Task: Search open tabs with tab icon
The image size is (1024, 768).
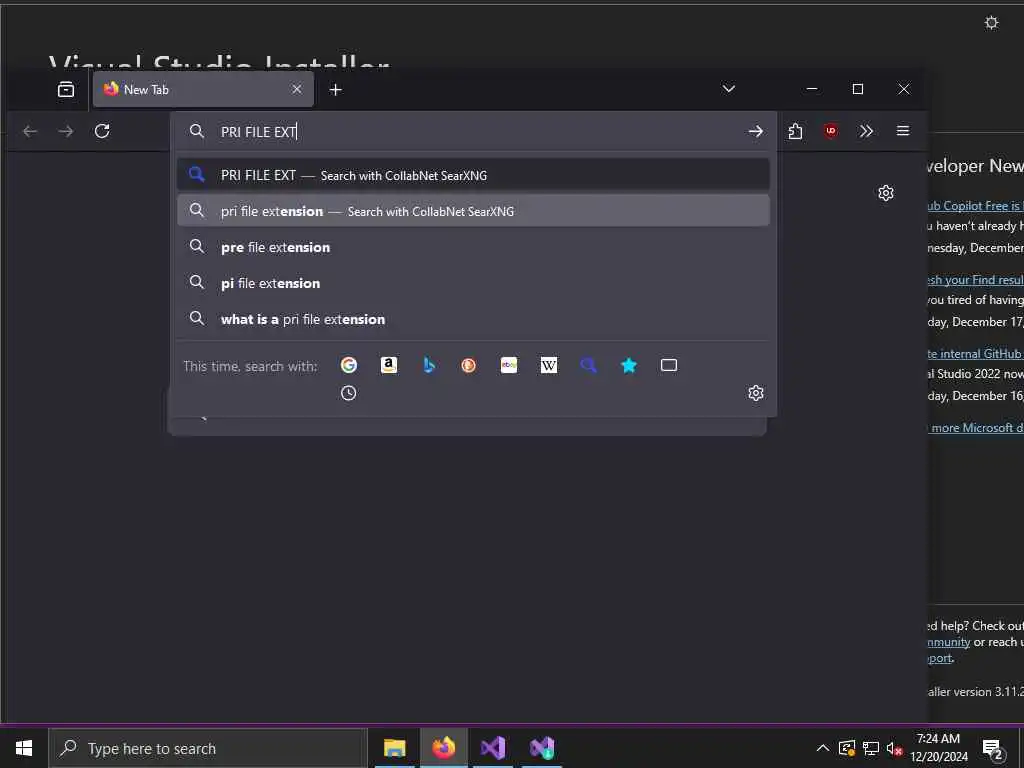Action: pos(669,365)
